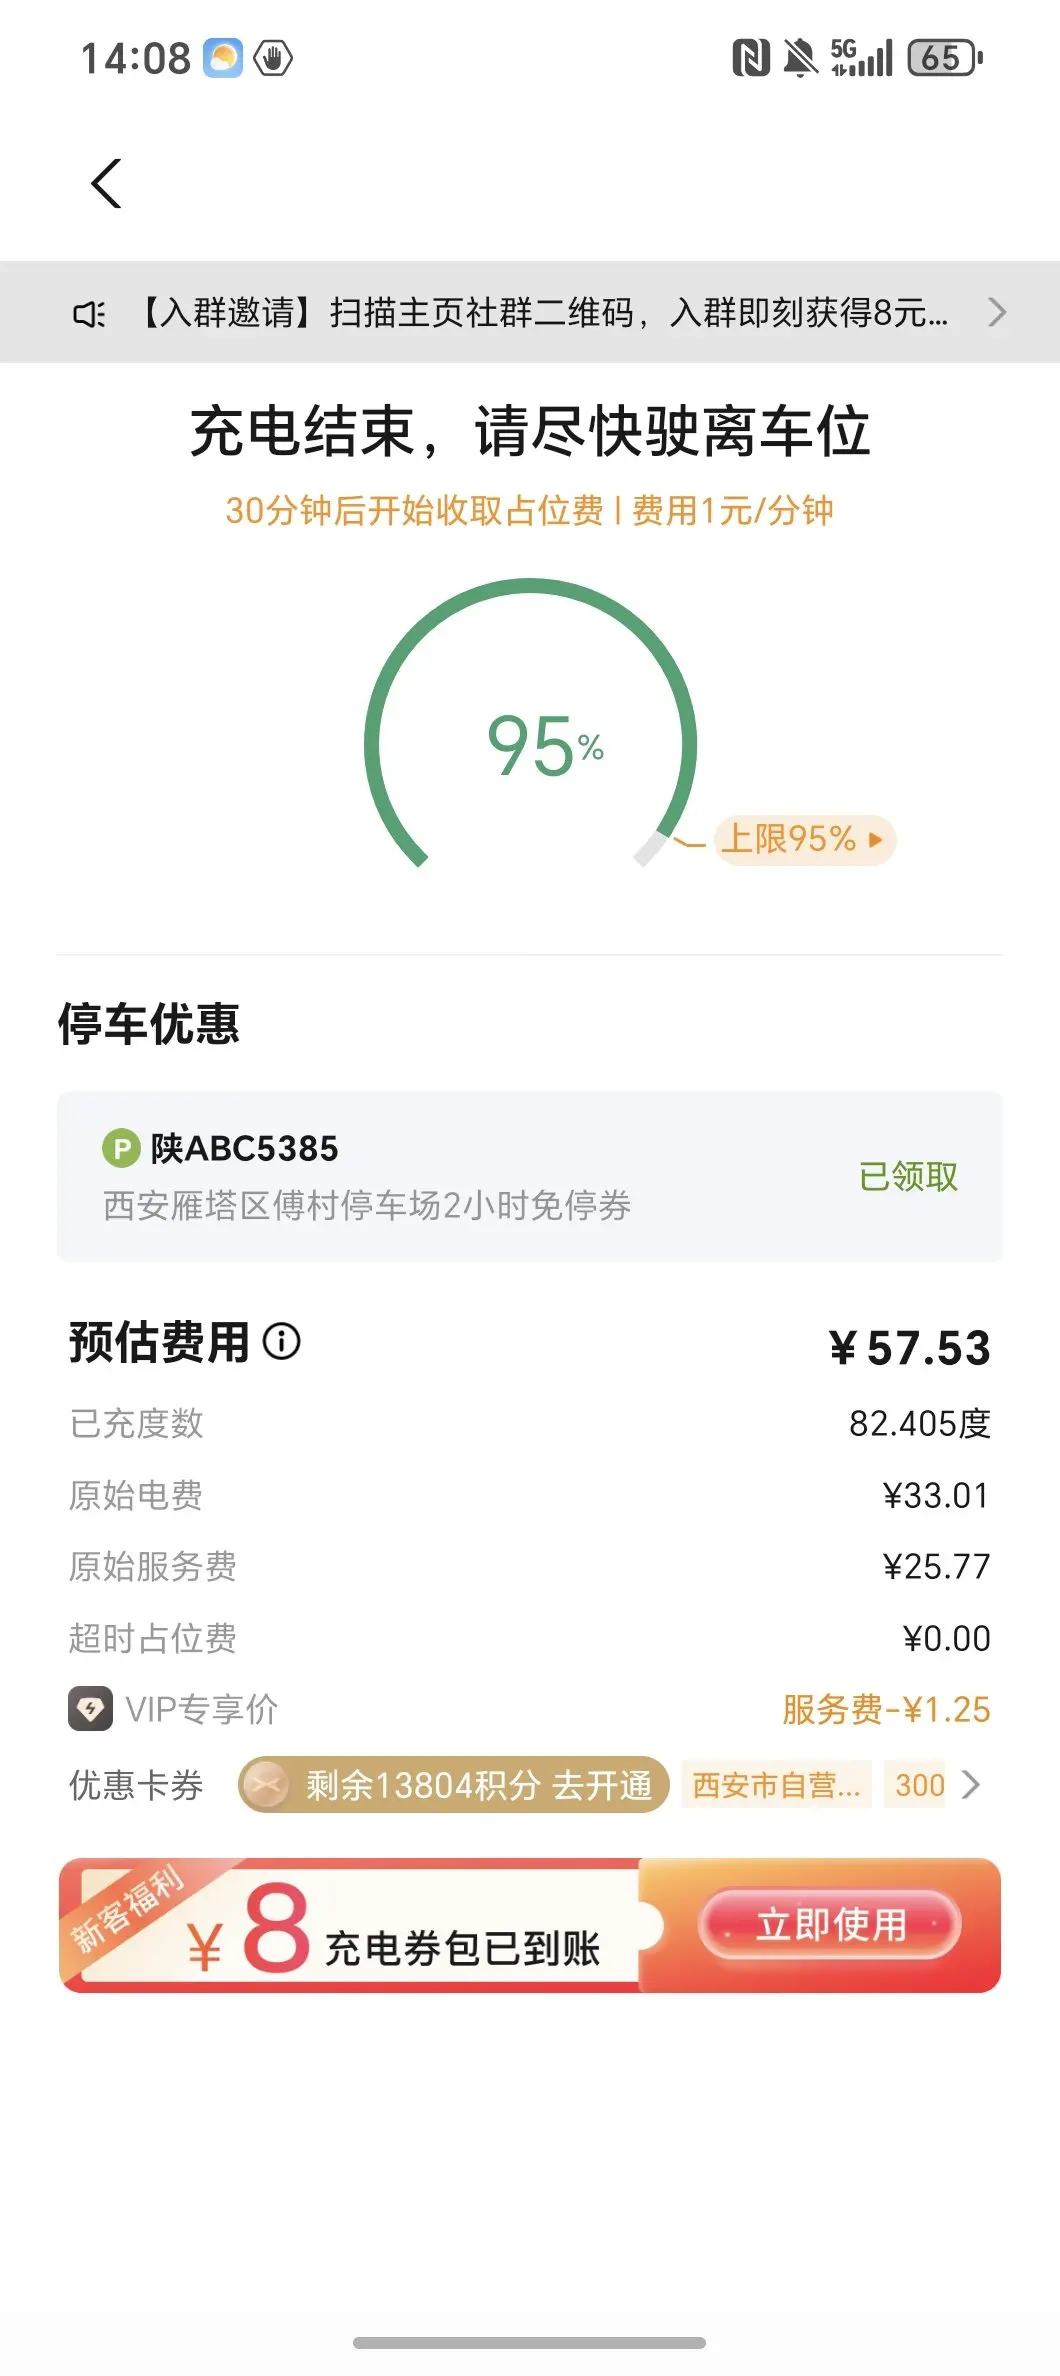This screenshot has height=2376, width=1060.
Task: Tap the 服务费-¥1.25 VIP discount
Action: click(886, 1710)
